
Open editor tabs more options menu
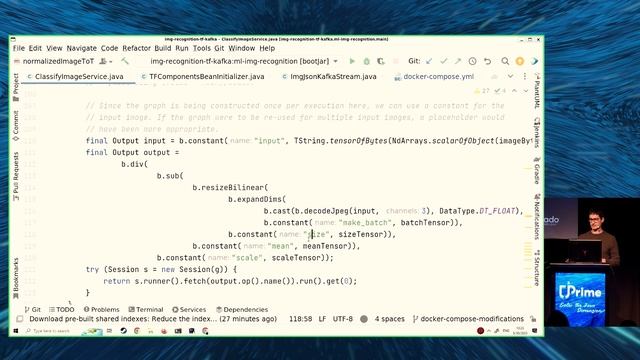pos(525,76)
